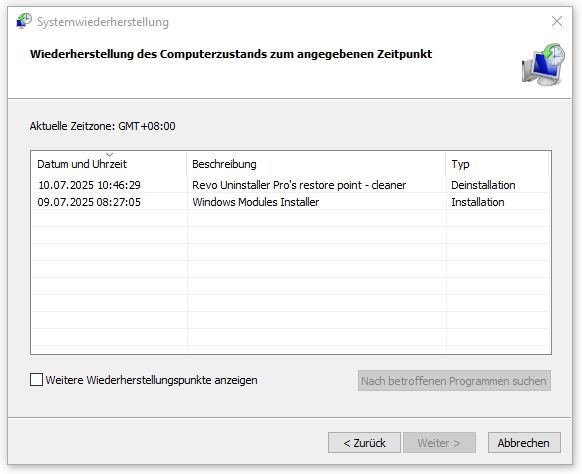Select restore point 10.07.2025 10:46:29
Viewport: 582px width, 474px height.
pyautogui.click(x=89, y=185)
